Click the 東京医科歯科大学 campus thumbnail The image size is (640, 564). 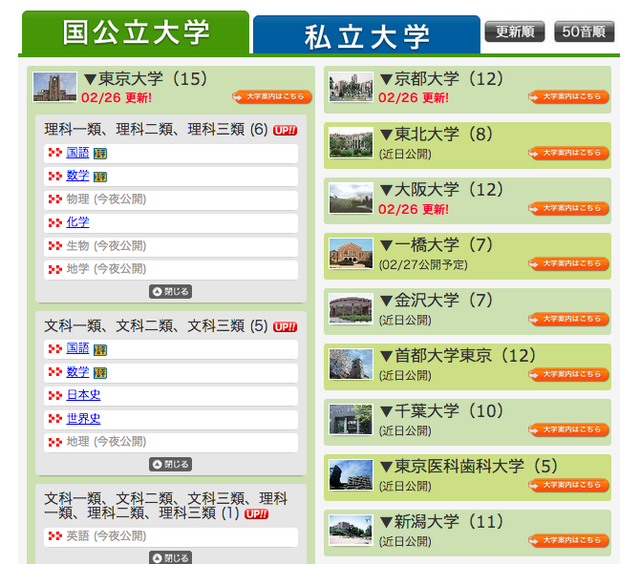click(351, 475)
